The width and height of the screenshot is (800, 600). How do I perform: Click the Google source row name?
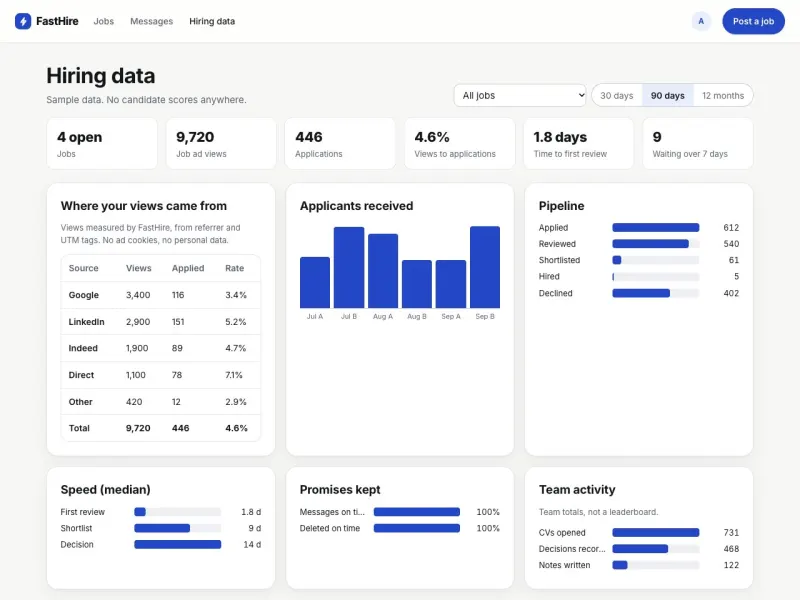point(84,295)
